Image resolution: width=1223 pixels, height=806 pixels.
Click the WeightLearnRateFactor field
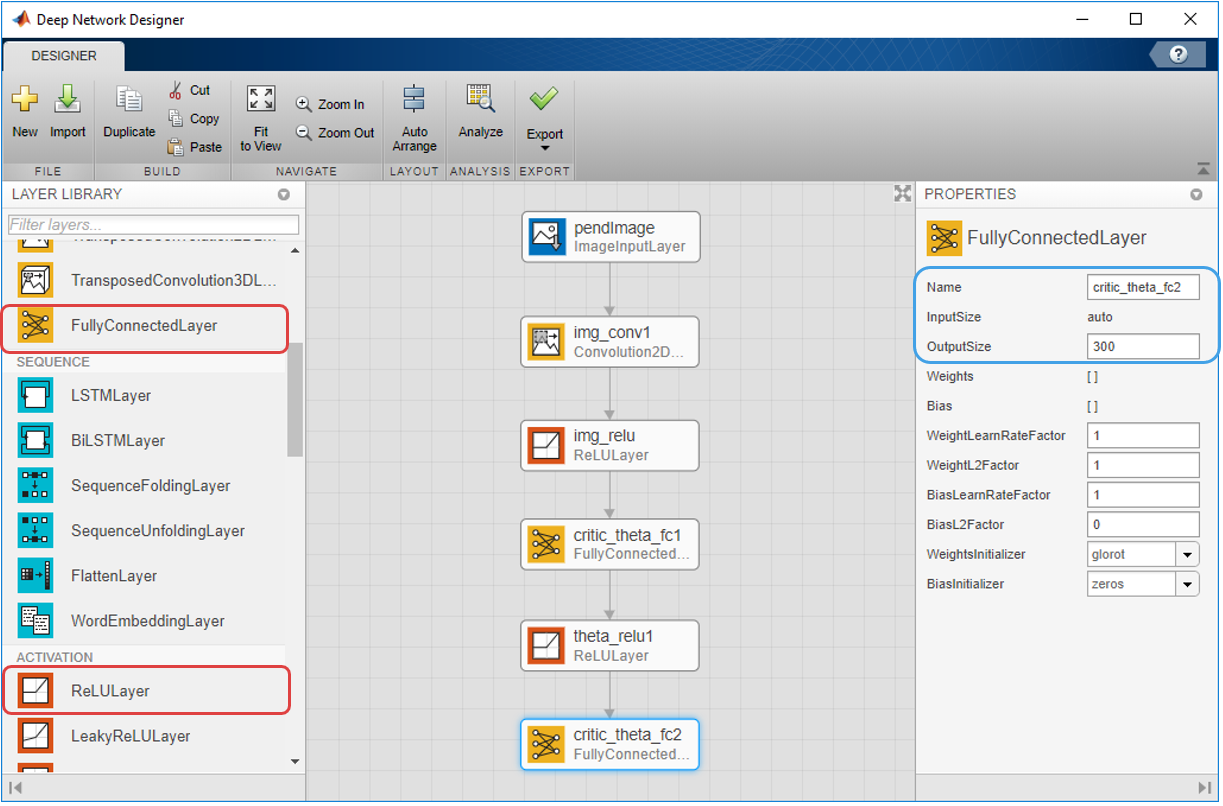point(1143,435)
